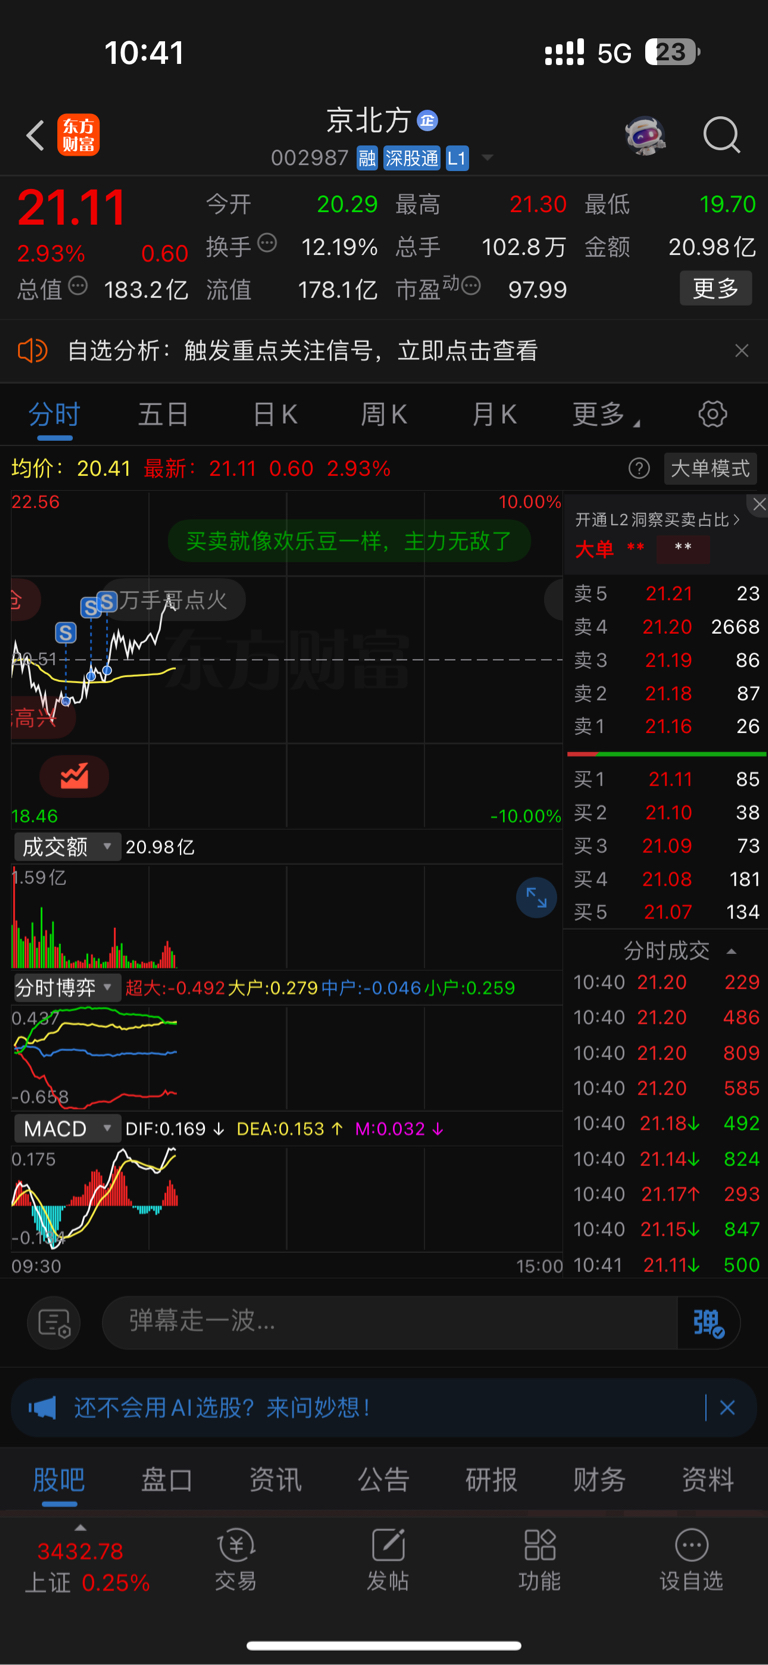
Task: Tap the first S signal marker
Action: tap(66, 632)
